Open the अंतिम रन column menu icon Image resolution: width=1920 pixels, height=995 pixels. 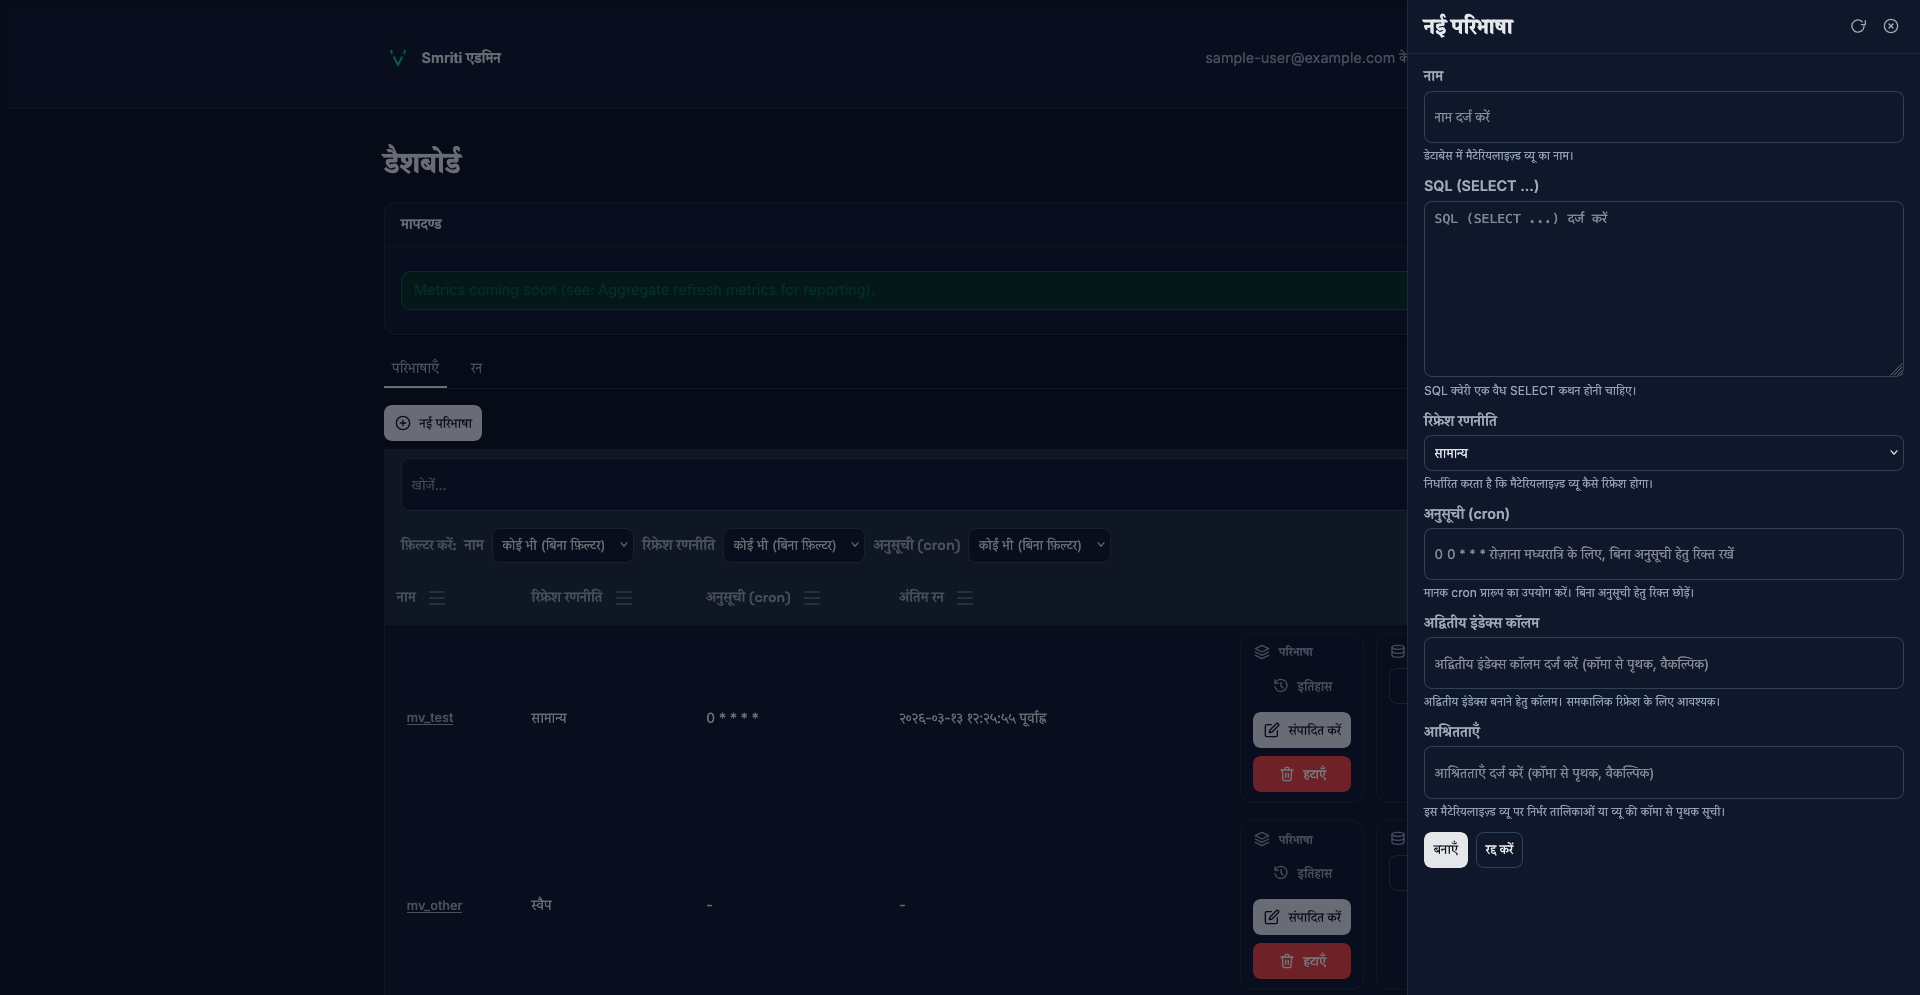click(965, 598)
